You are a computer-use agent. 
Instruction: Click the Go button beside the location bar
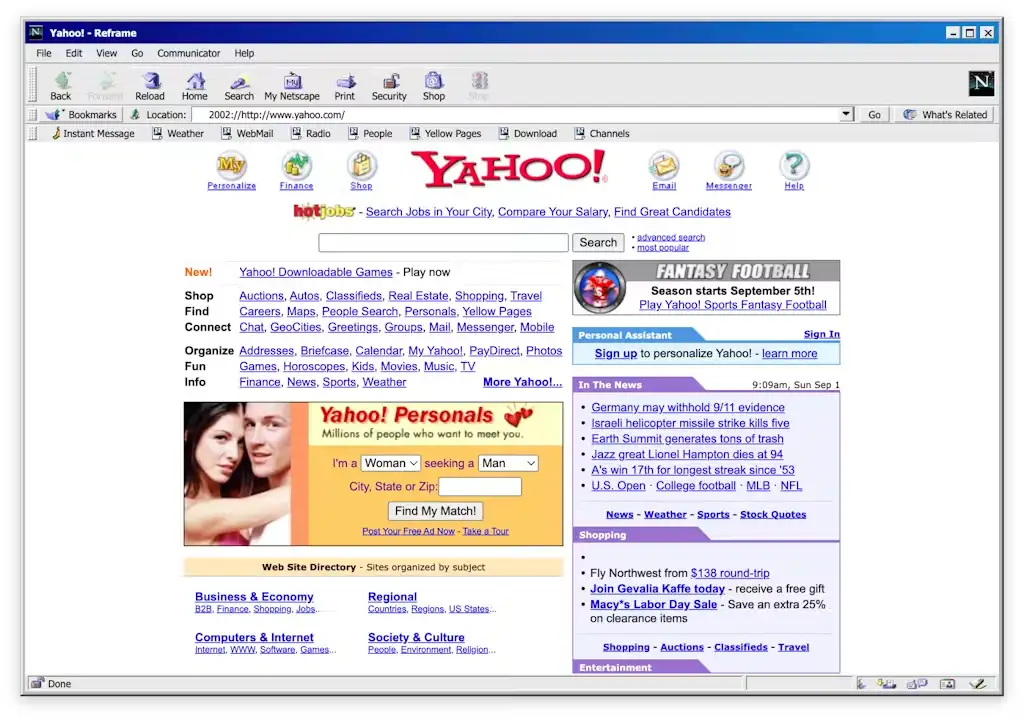[874, 114]
